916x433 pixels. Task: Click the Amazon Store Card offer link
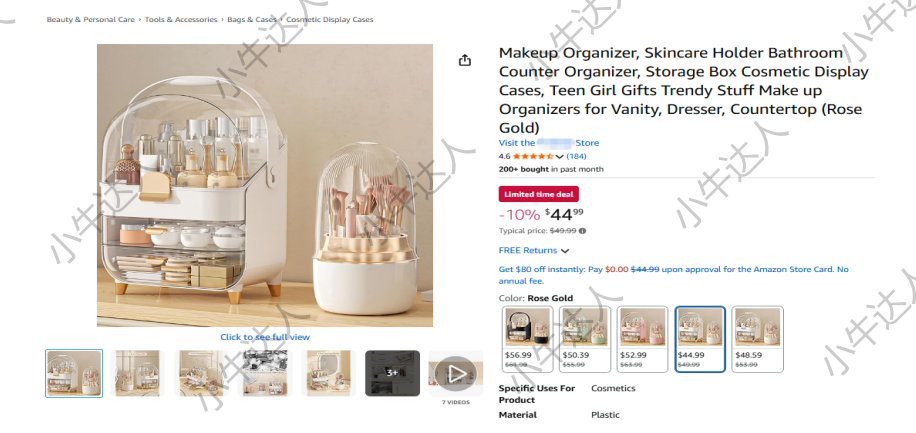[x=673, y=275]
